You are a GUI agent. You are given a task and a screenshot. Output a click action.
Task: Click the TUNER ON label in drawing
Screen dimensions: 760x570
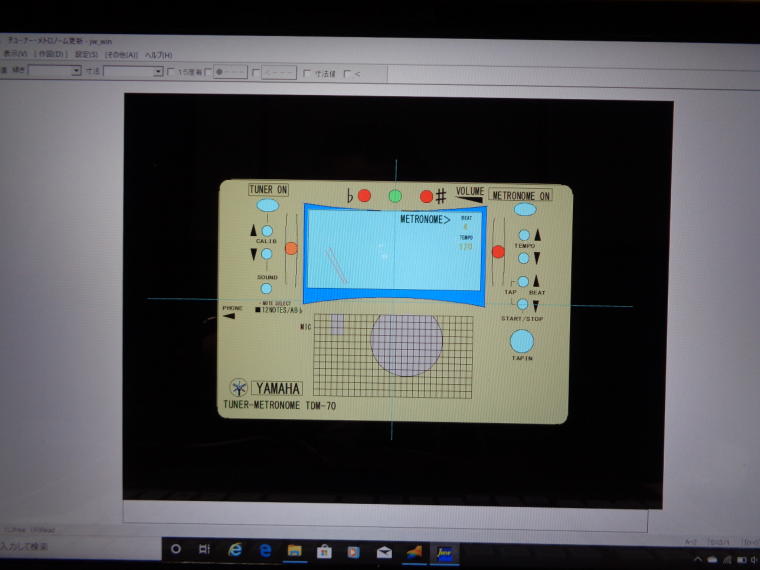click(x=268, y=190)
